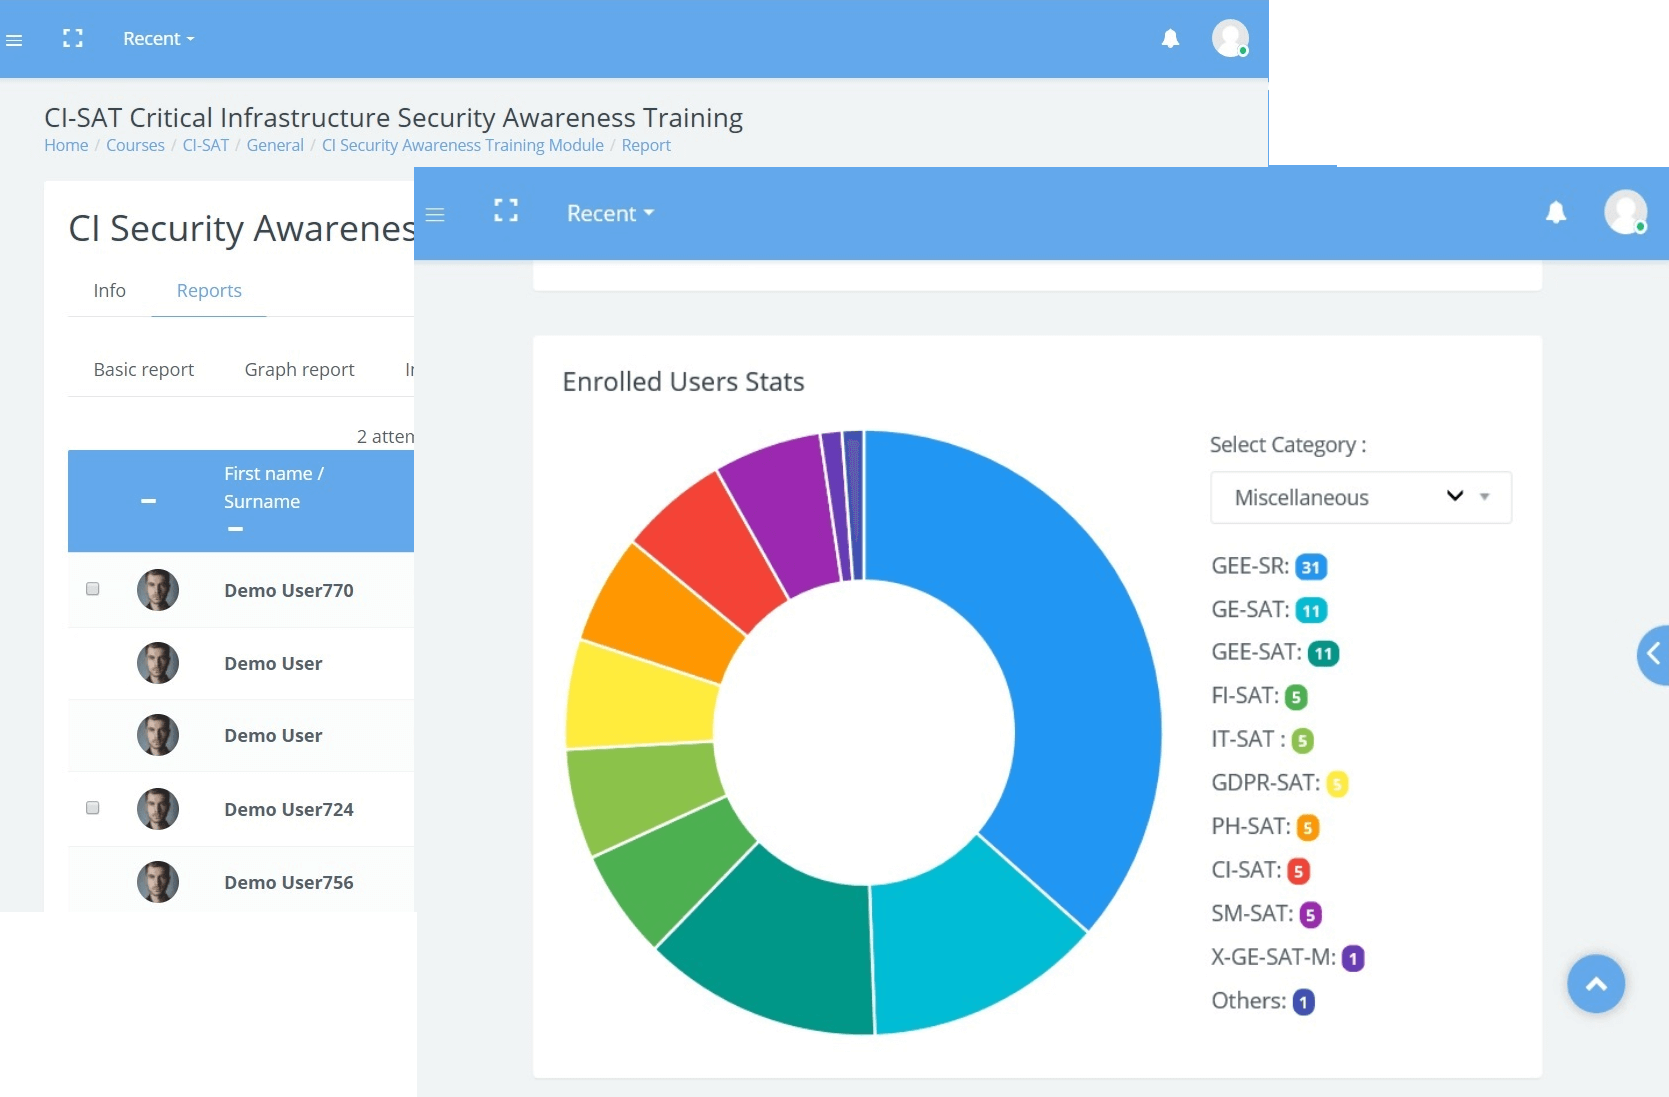Expand the side panel with the left chevron
The width and height of the screenshot is (1669, 1097).
coord(1654,654)
